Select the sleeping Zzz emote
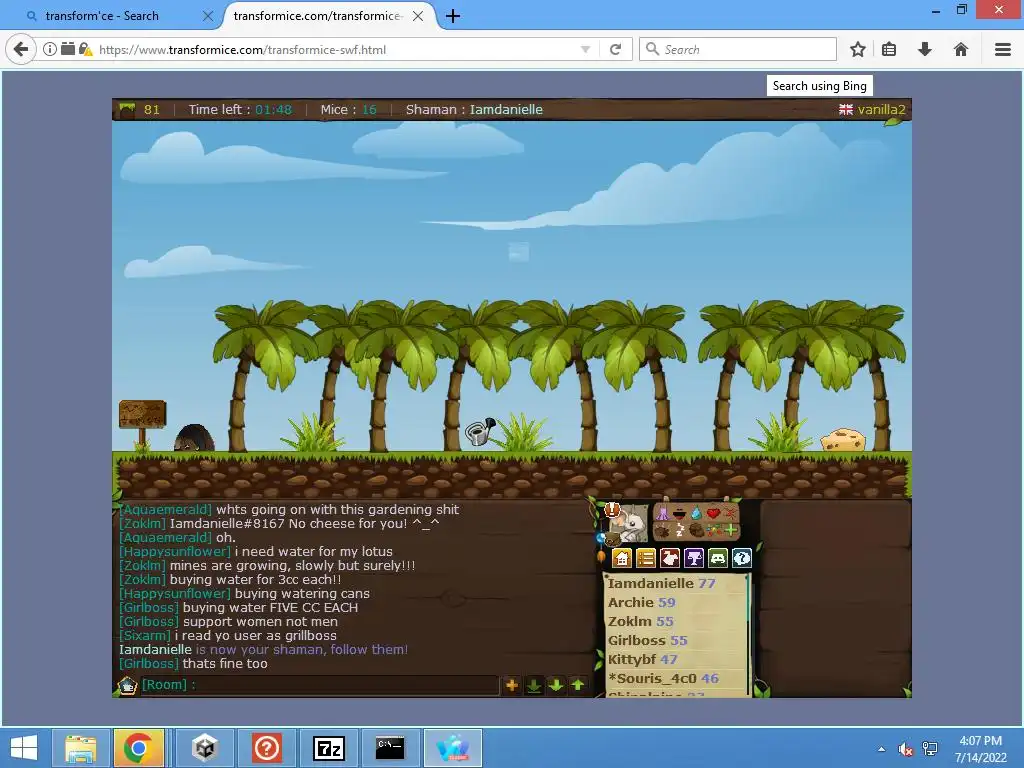The height and width of the screenshot is (768, 1024). pyautogui.click(x=680, y=530)
